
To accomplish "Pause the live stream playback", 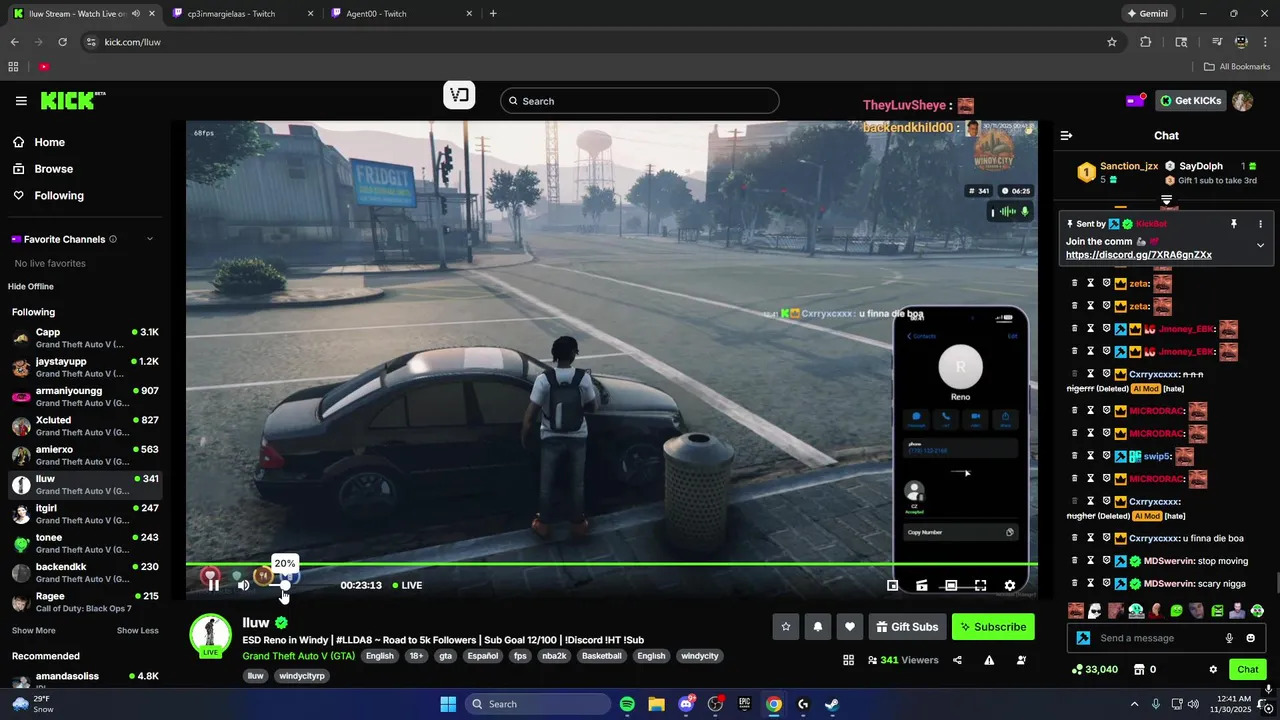I will click(213, 585).
